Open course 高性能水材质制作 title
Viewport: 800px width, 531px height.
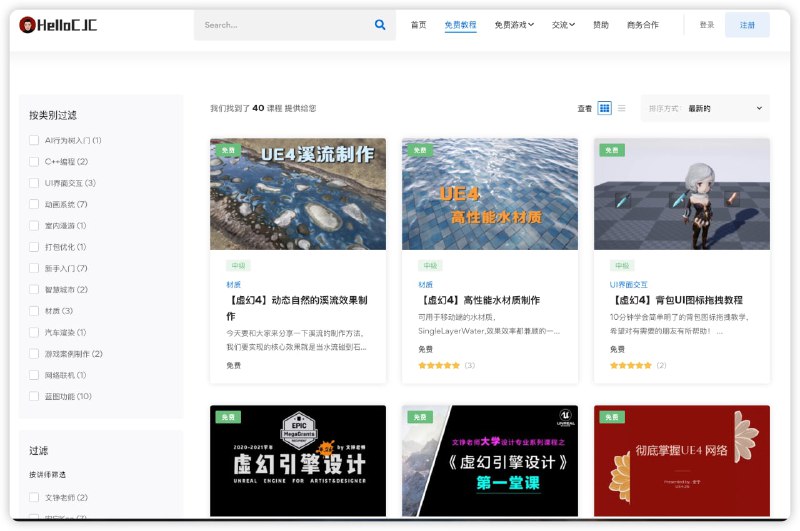(479, 300)
